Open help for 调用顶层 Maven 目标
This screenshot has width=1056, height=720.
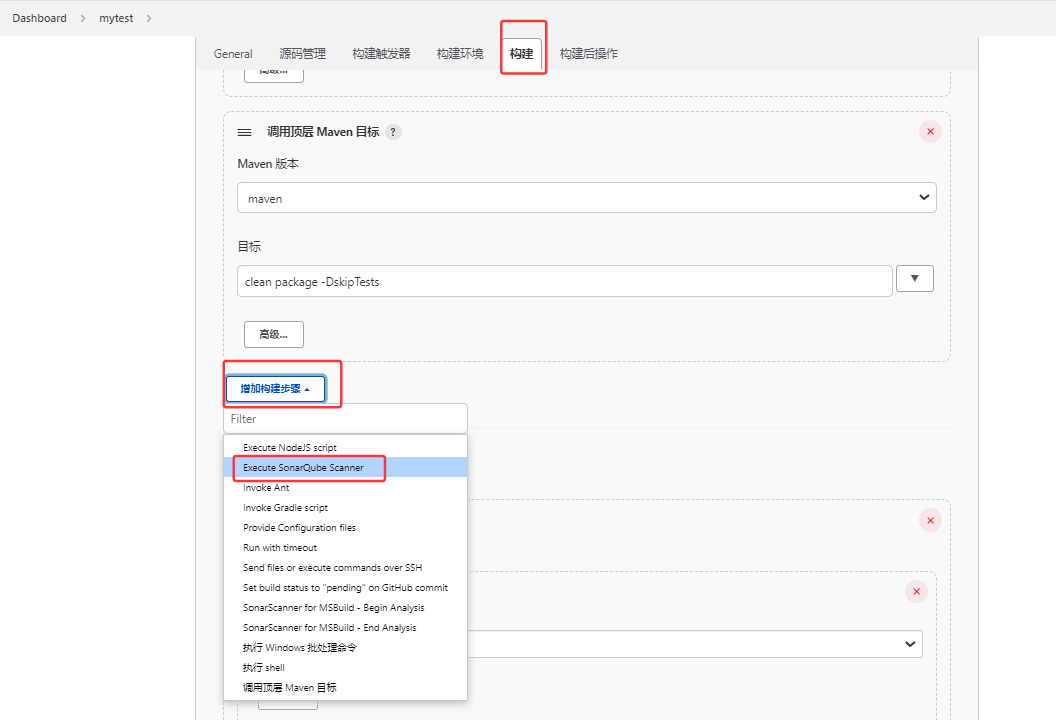(x=393, y=132)
